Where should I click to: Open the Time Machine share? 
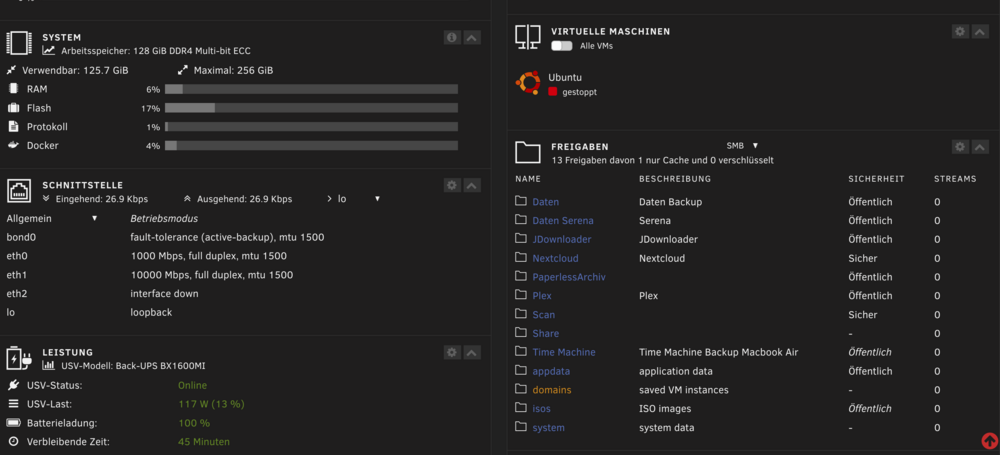[x=564, y=352]
